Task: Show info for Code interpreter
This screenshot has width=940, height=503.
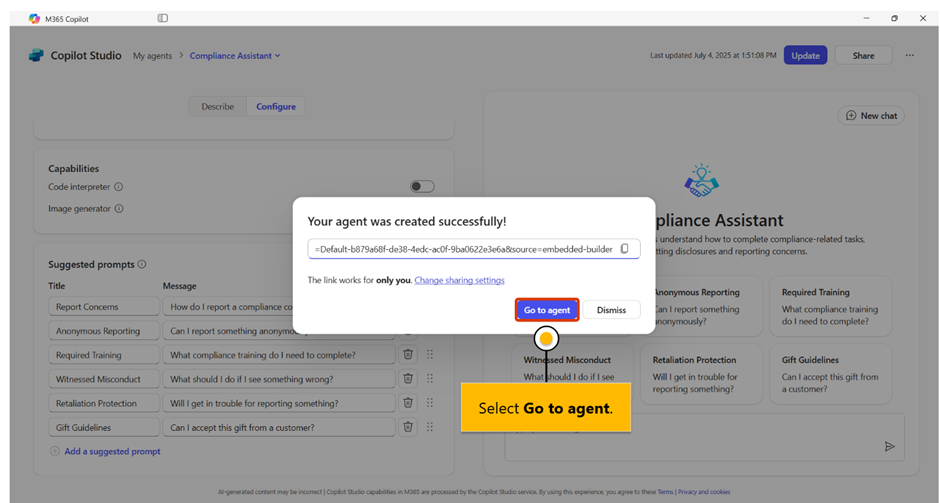Action: click(119, 186)
